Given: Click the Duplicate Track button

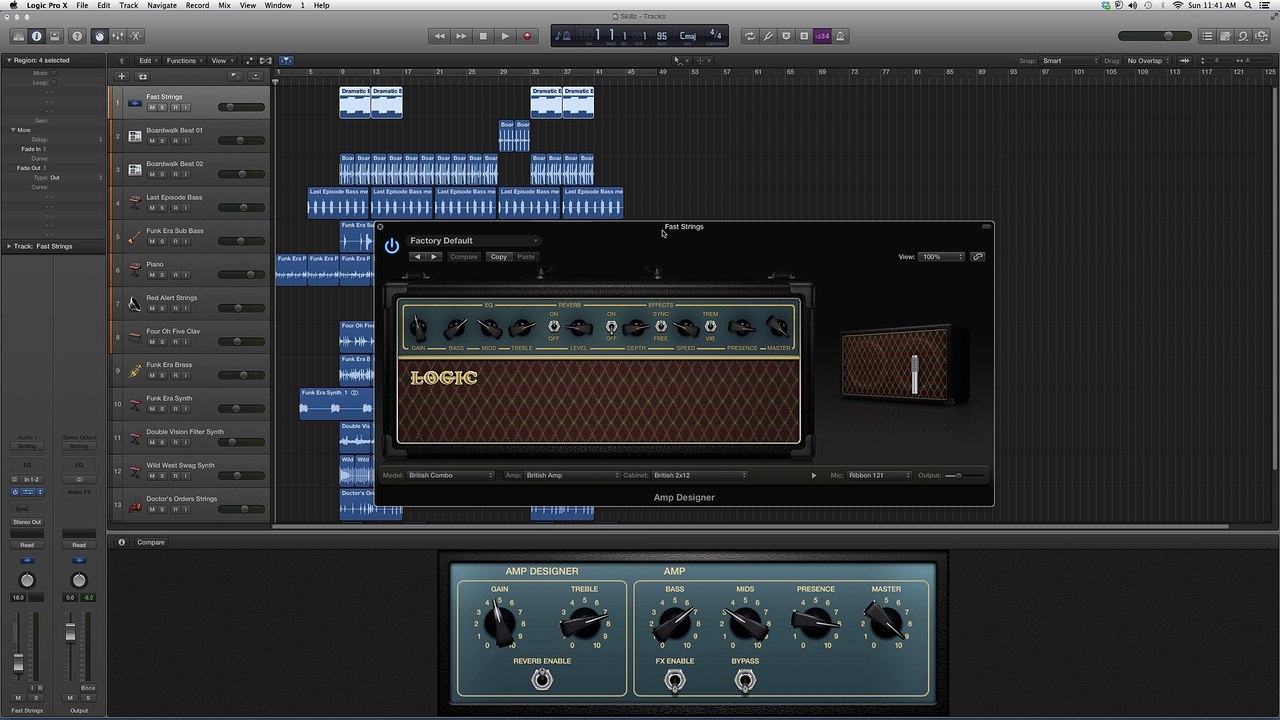Looking at the screenshot, I should 142,76.
